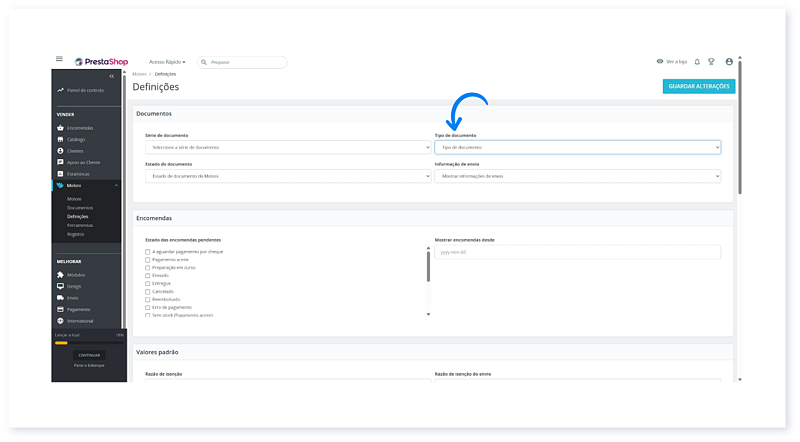Click the Módulos puzzle icon in sidebar
Screen dimensions: 800x442
pos(60,274)
